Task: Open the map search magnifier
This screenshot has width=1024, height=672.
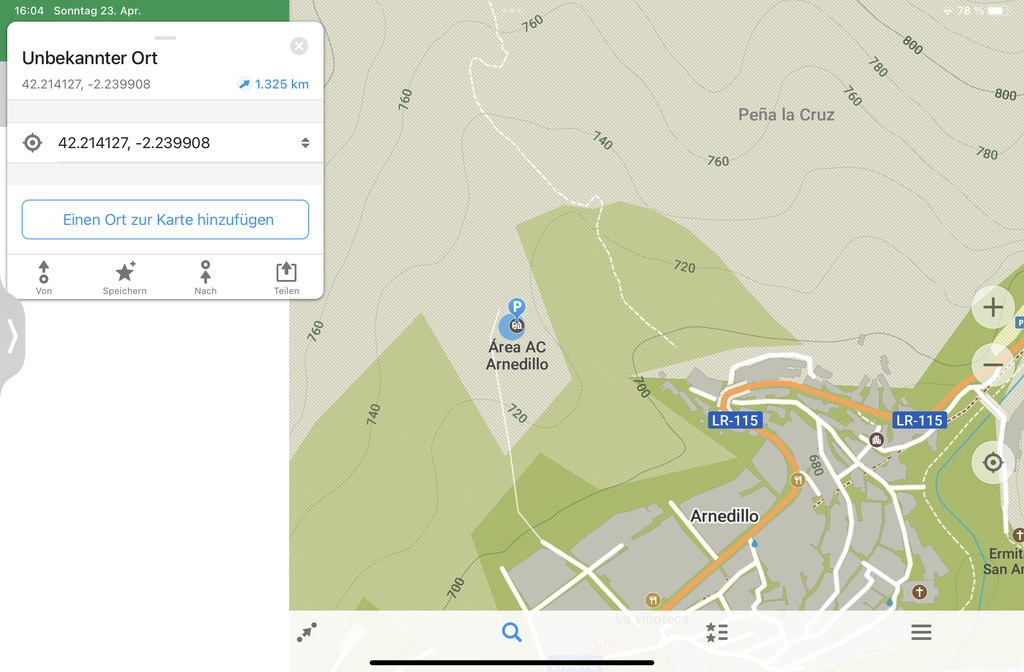Action: point(511,632)
